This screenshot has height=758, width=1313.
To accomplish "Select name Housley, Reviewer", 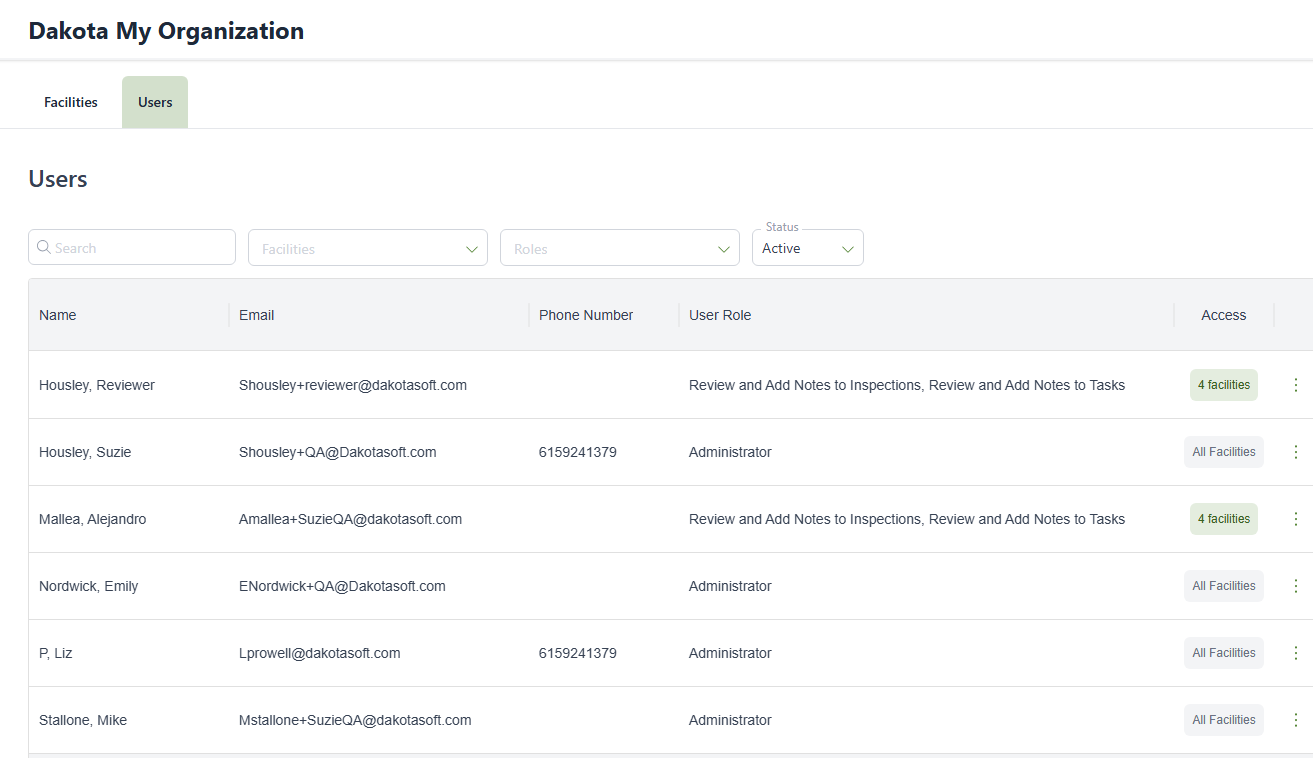I will pos(97,385).
